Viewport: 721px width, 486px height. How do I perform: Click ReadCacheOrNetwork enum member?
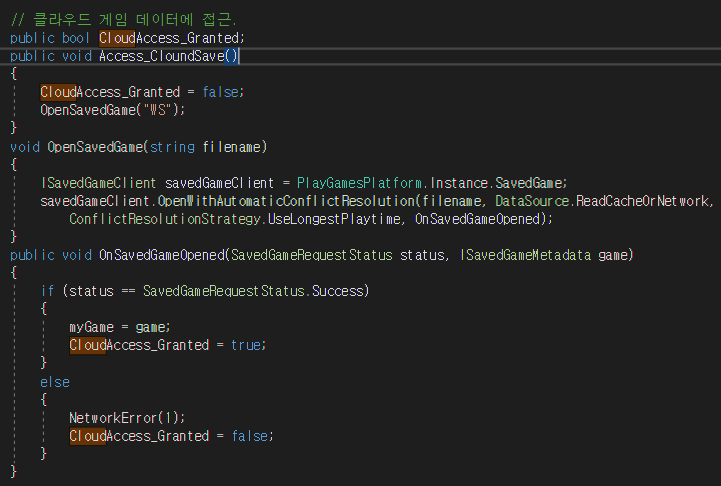[643, 201]
